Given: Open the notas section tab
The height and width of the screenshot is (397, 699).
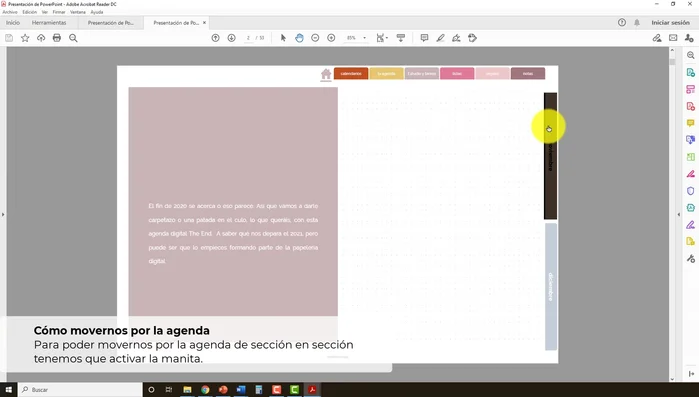Looking at the screenshot, I should coord(528,74).
